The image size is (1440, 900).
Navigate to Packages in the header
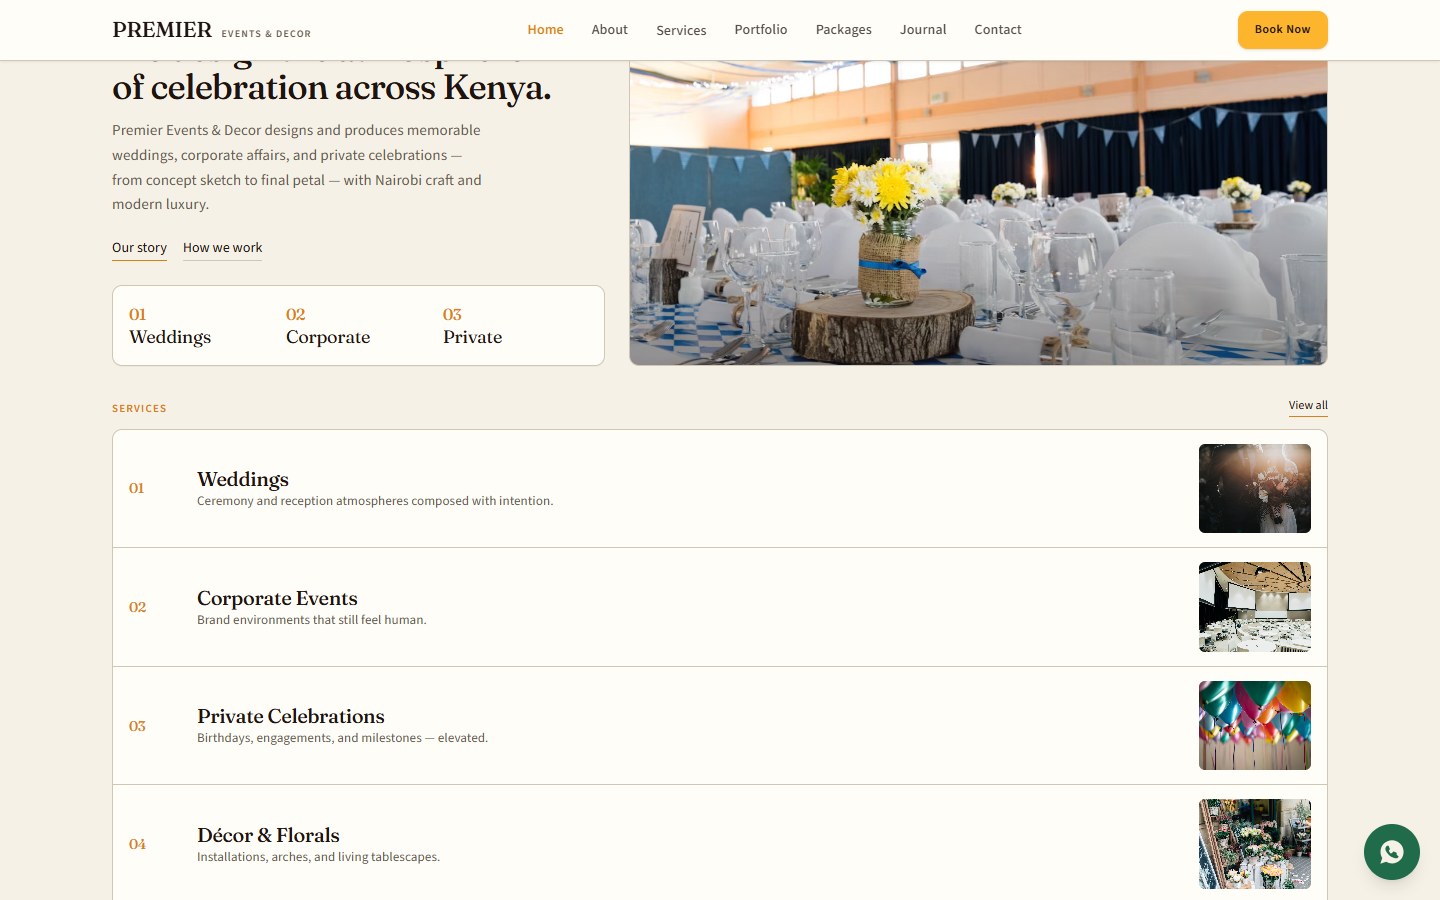[x=843, y=30]
